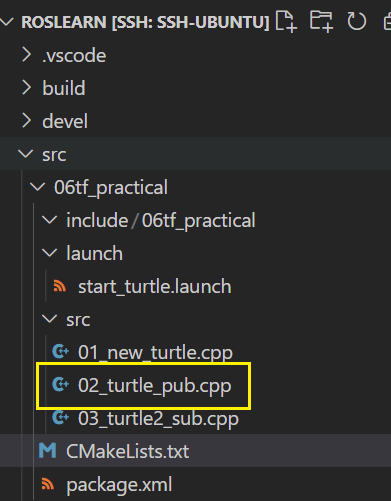Select the include/06tf_practical folder
The height and width of the screenshot is (501, 391).
161,221
